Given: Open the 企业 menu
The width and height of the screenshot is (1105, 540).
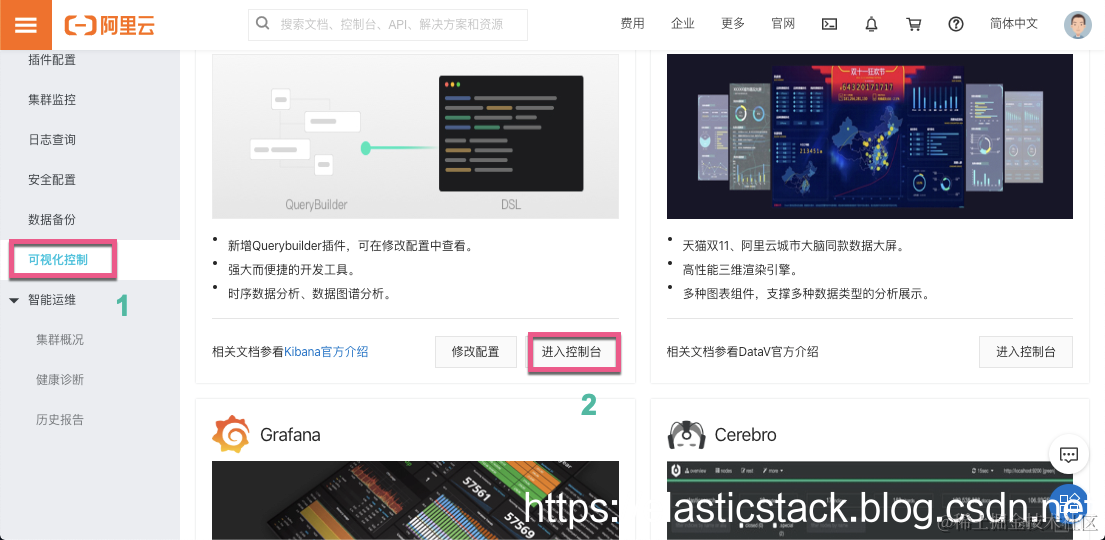Looking at the screenshot, I should pyautogui.click(x=683, y=24).
